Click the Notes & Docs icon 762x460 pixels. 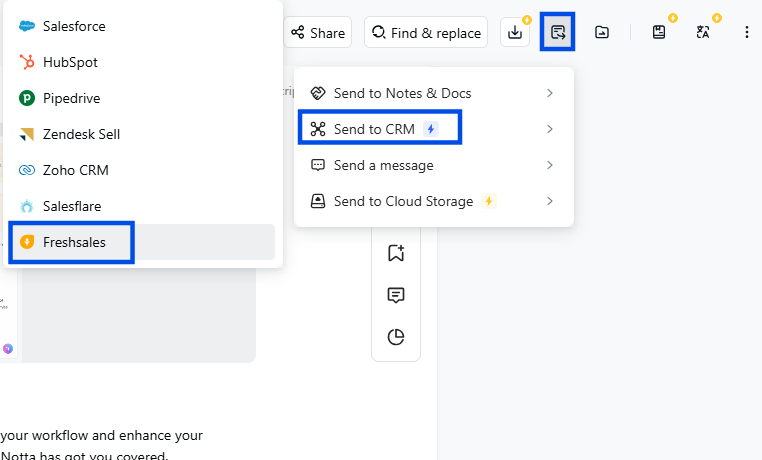[x=318, y=93]
